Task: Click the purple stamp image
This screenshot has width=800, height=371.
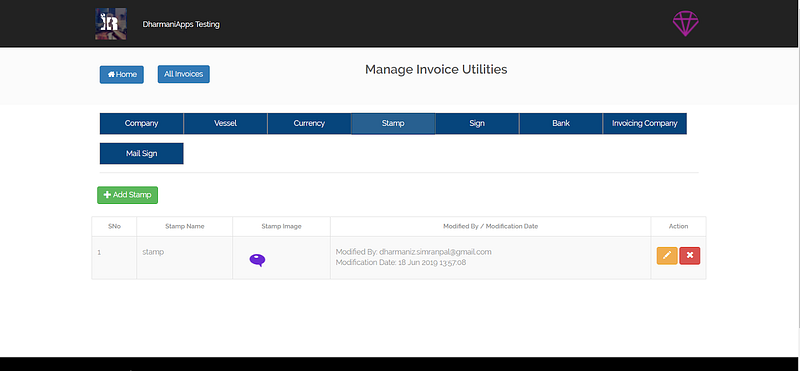Action: (257, 260)
